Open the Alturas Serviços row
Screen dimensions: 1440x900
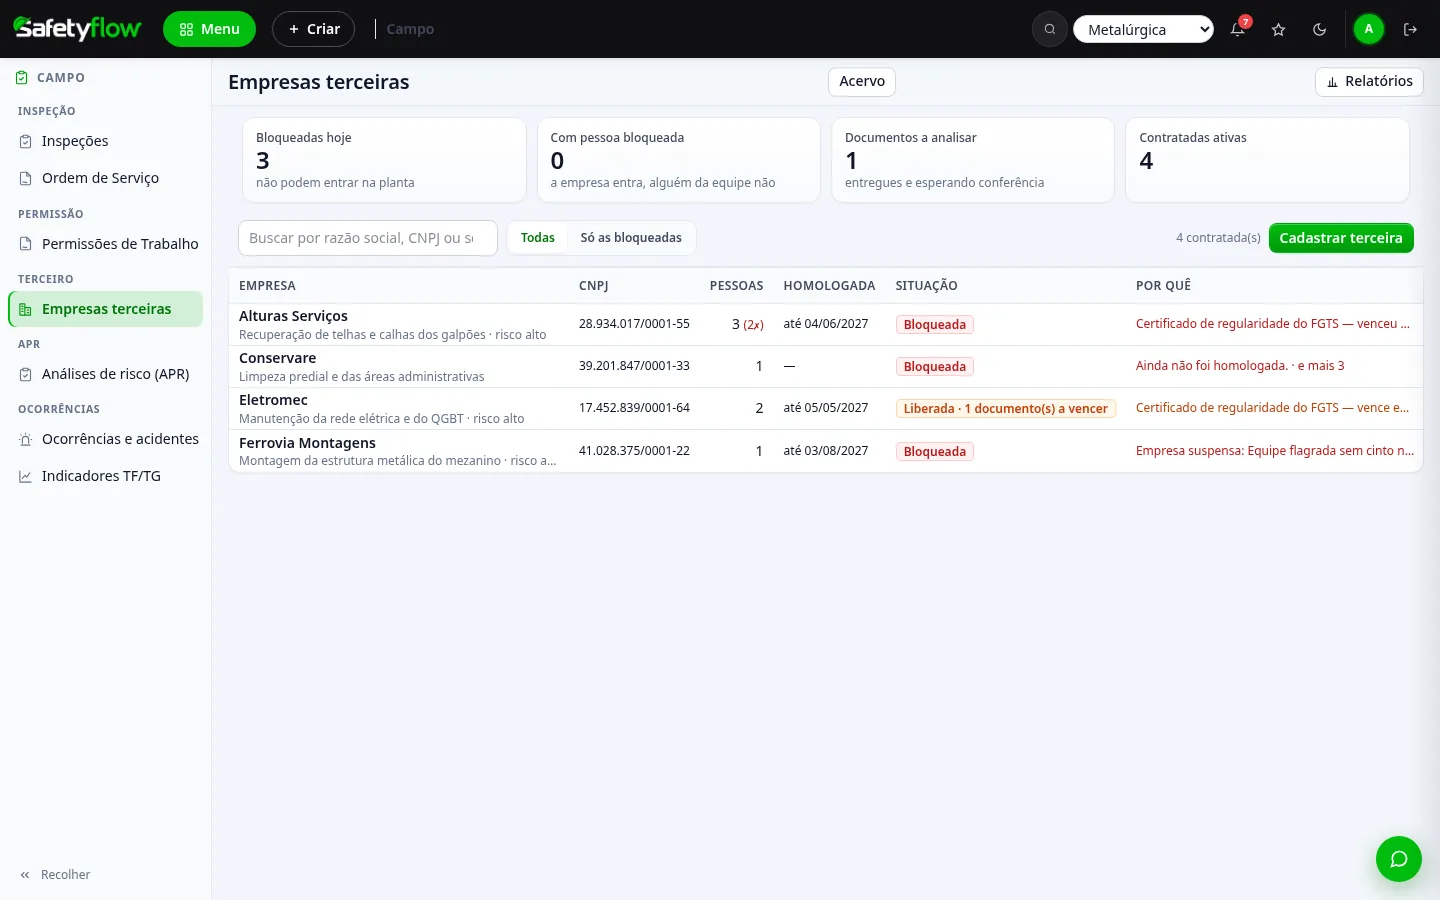point(826,324)
